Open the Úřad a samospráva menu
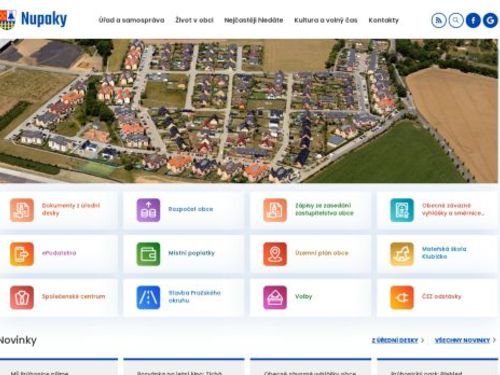This screenshot has height=375, width=500. tap(131, 20)
